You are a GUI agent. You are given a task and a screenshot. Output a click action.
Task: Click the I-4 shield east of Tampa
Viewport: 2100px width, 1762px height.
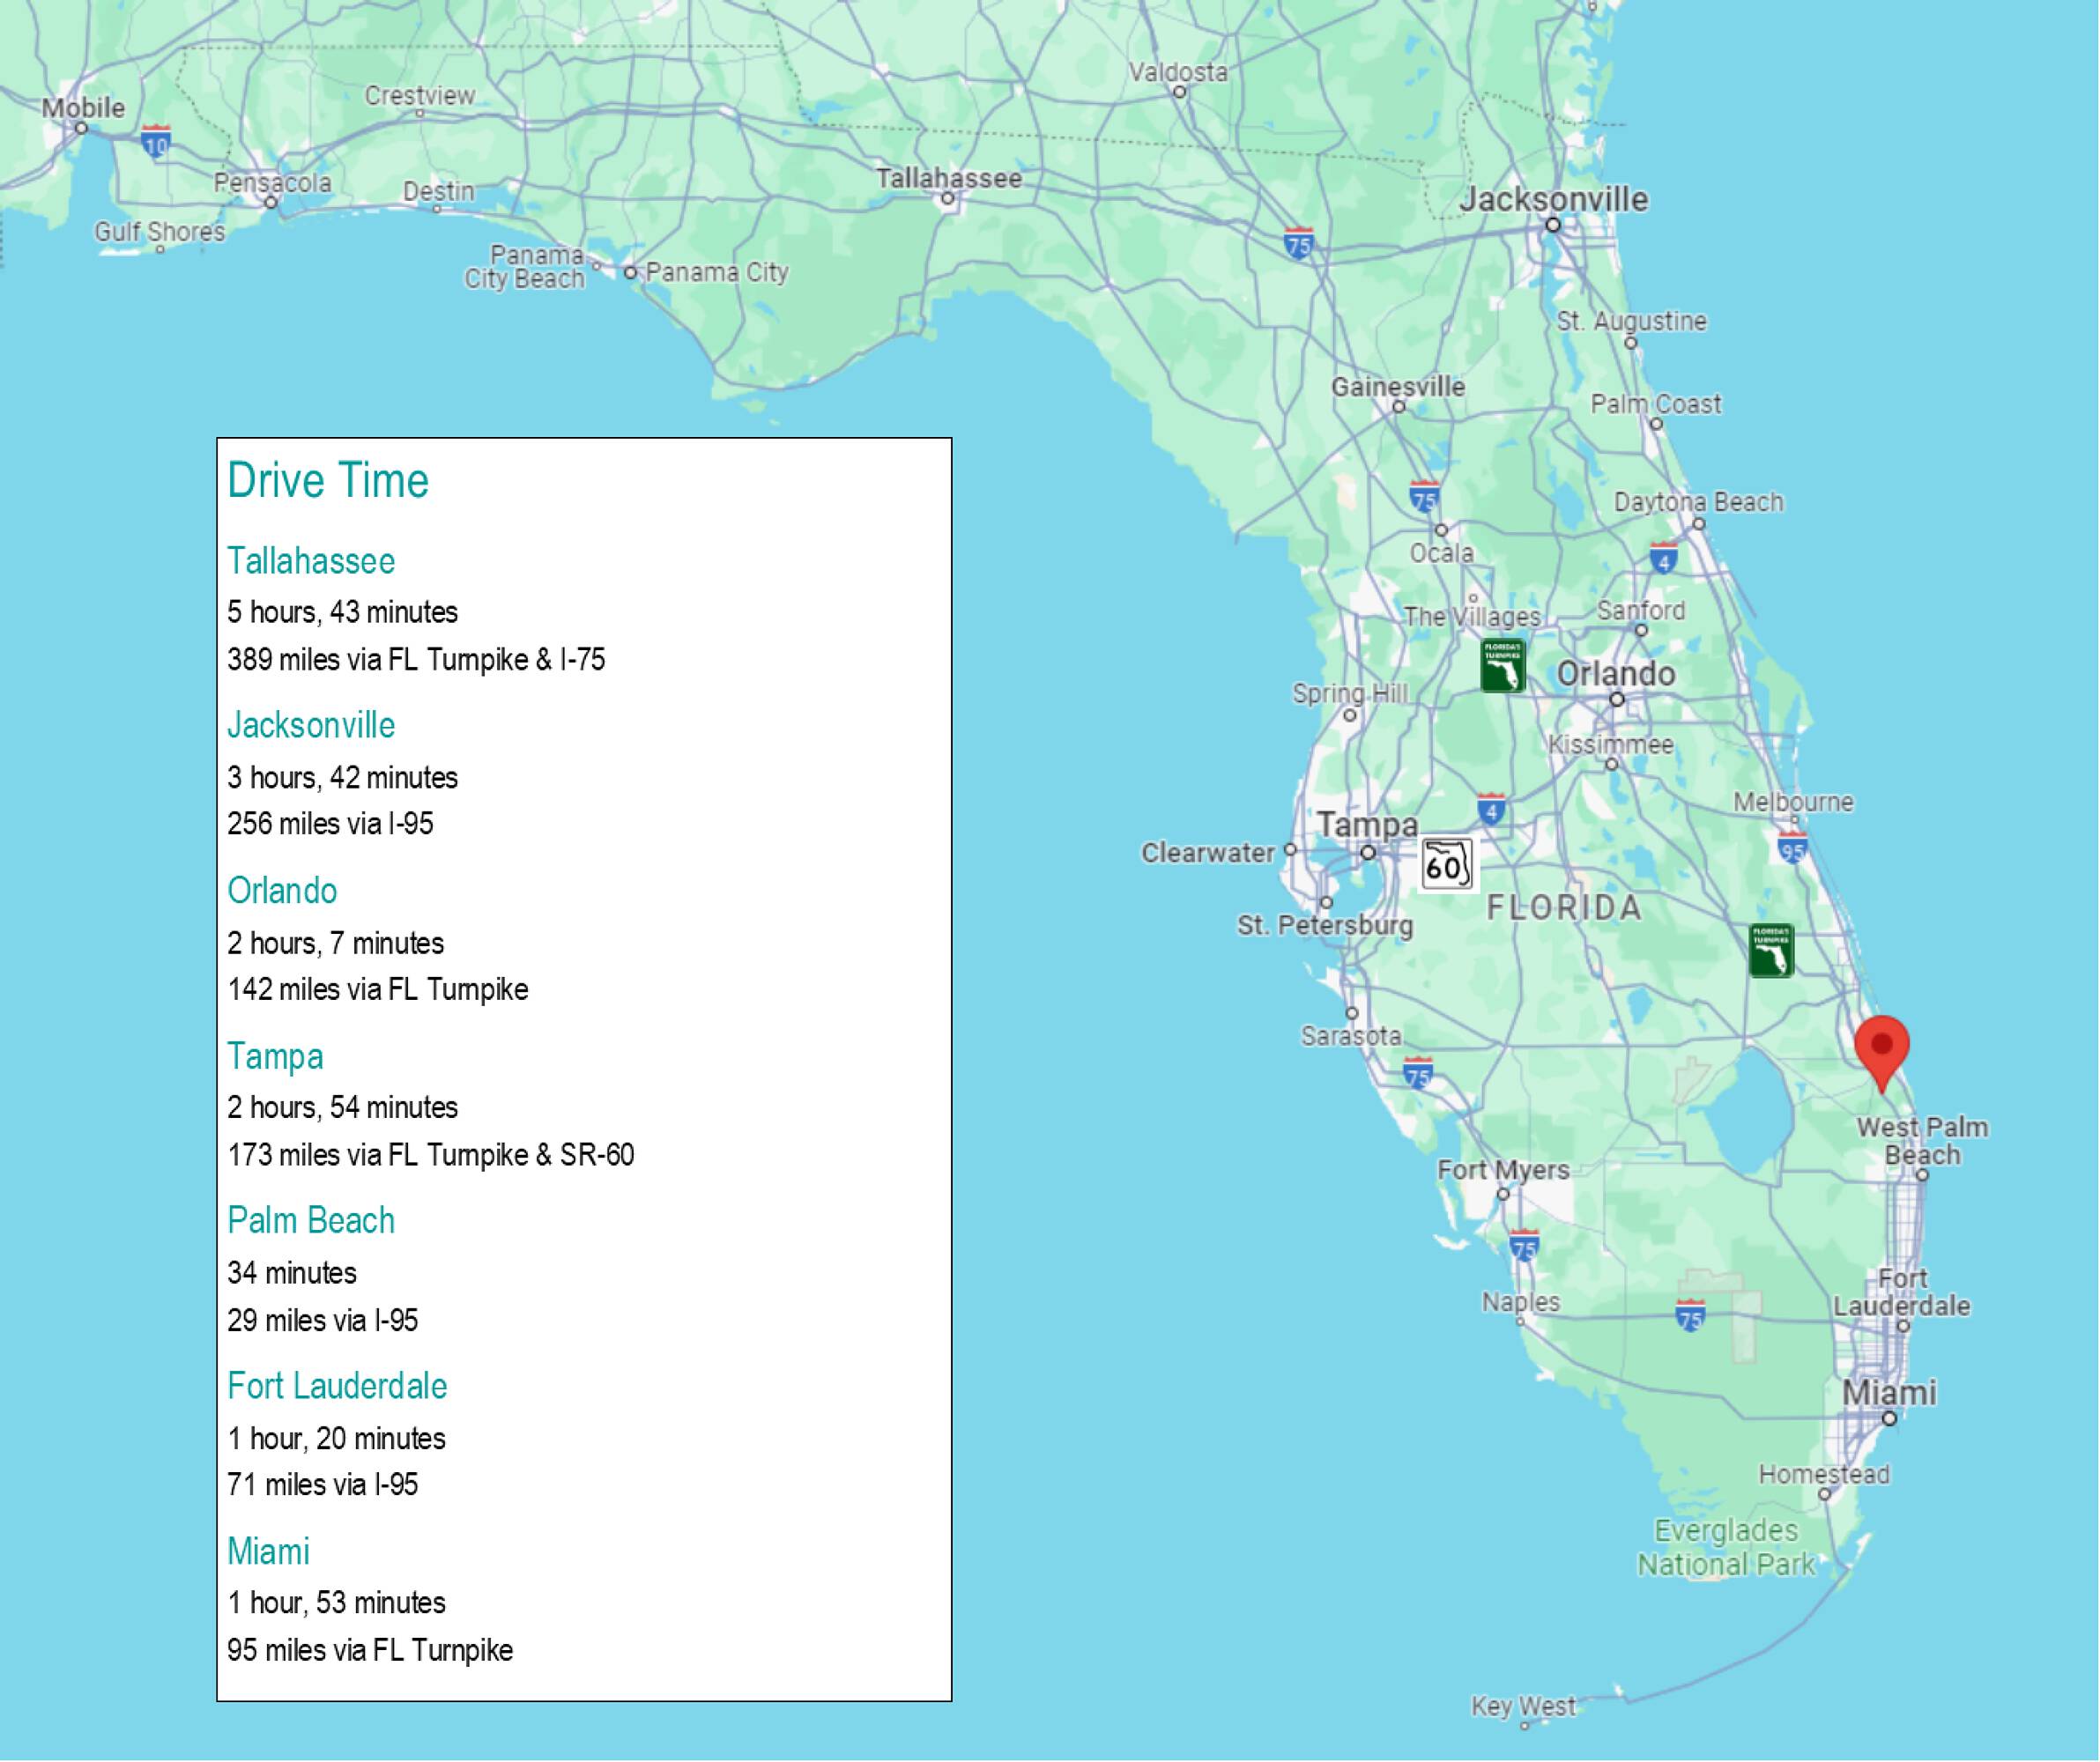pos(1491,808)
